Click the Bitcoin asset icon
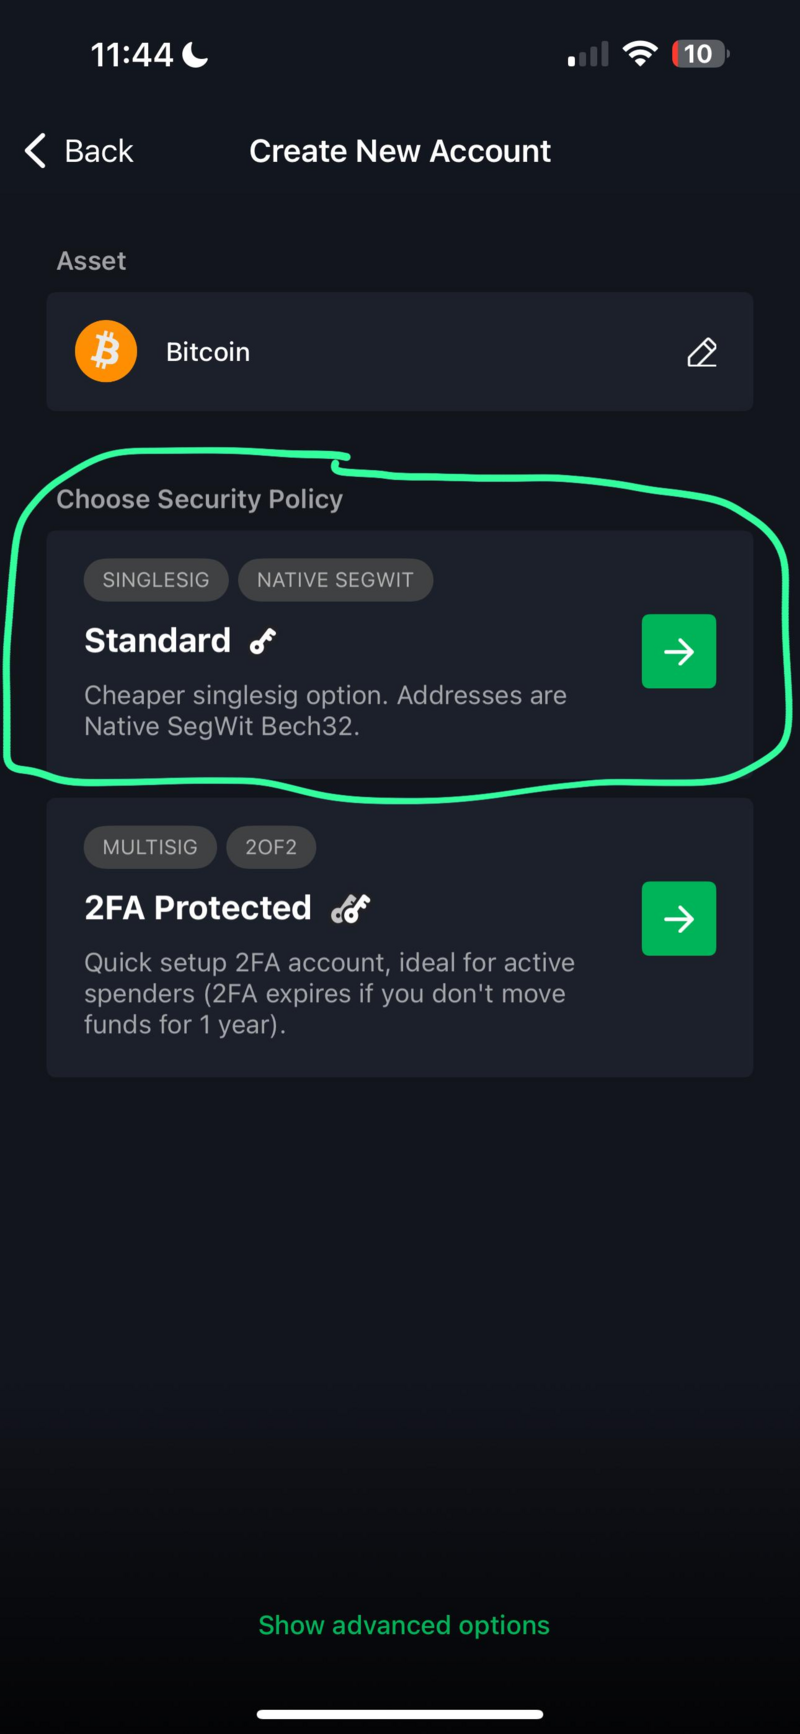The image size is (800, 1734). coord(106,351)
